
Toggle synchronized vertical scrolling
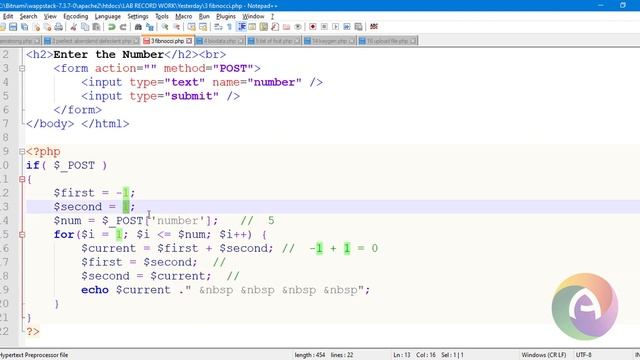[191, 27]
